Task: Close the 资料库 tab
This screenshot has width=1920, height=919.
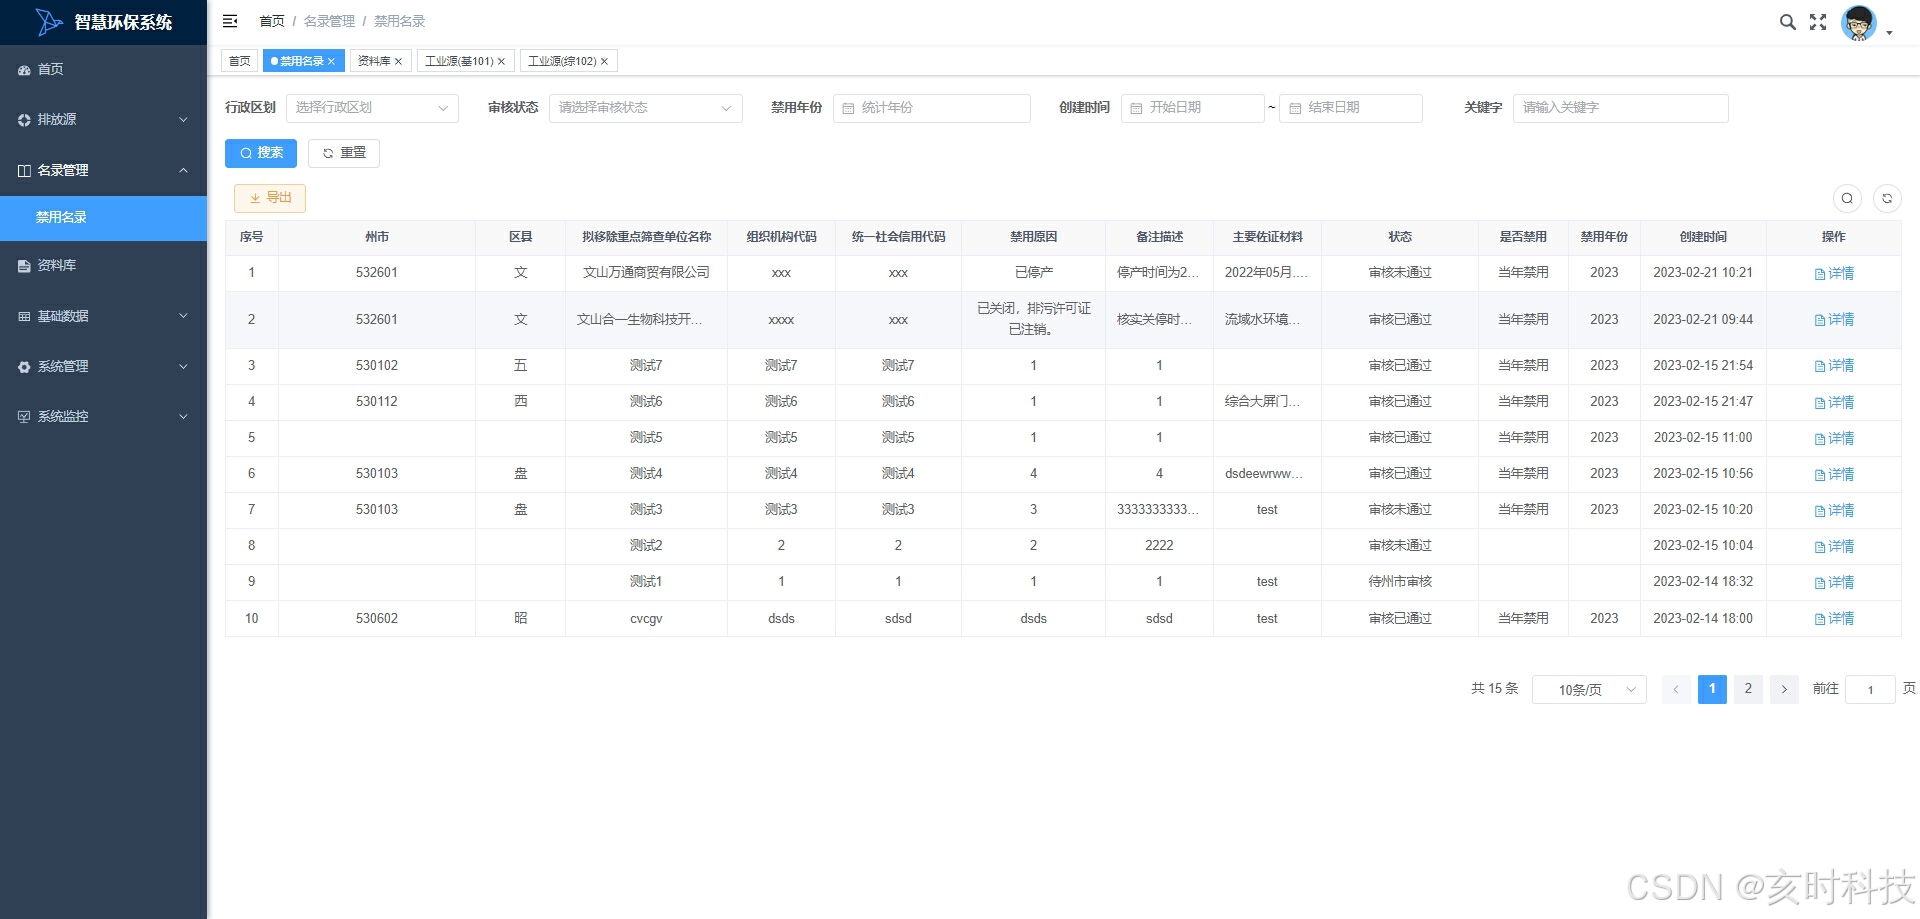Action: click(398, 62)
